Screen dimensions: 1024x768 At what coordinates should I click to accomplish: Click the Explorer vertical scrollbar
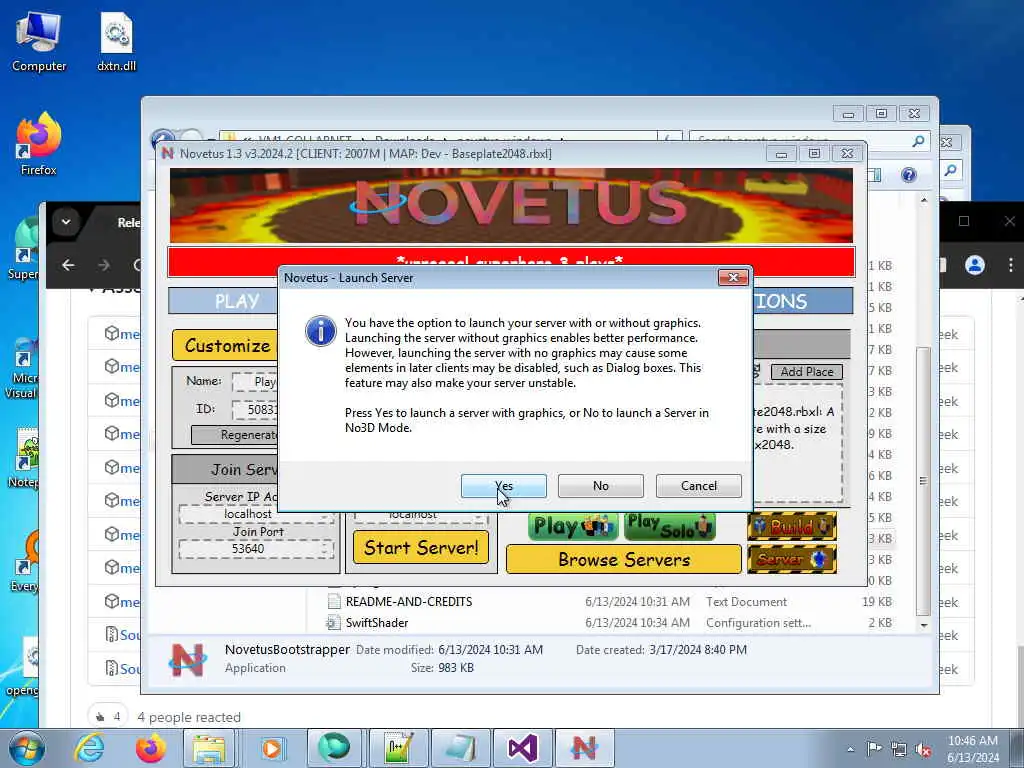point(923,480)
